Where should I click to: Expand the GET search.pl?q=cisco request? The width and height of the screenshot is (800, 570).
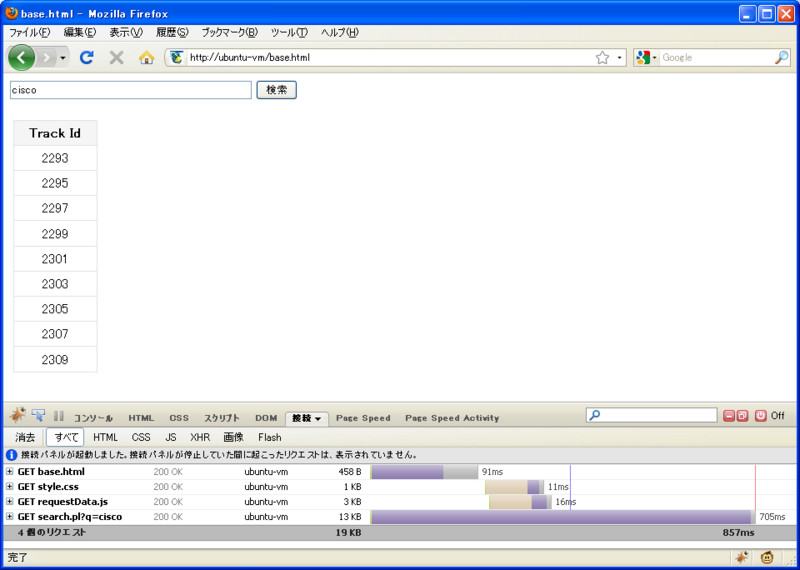point(10,517)
